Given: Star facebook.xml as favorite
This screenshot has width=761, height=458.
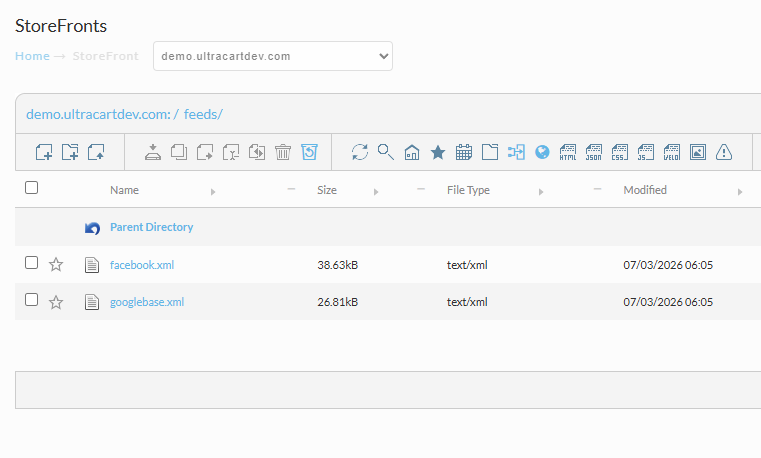Looking at the screenshot, I should click(56, 264).
